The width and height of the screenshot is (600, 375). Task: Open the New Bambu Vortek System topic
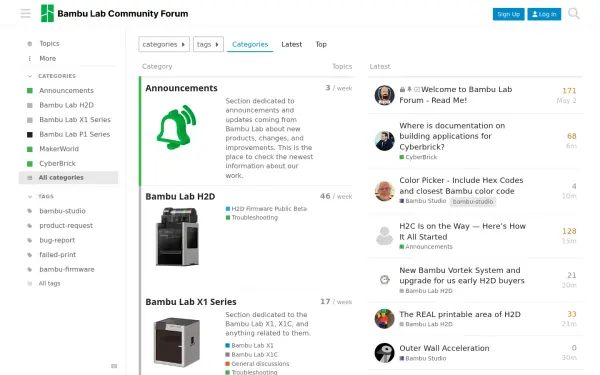click(x=462, y=275)
